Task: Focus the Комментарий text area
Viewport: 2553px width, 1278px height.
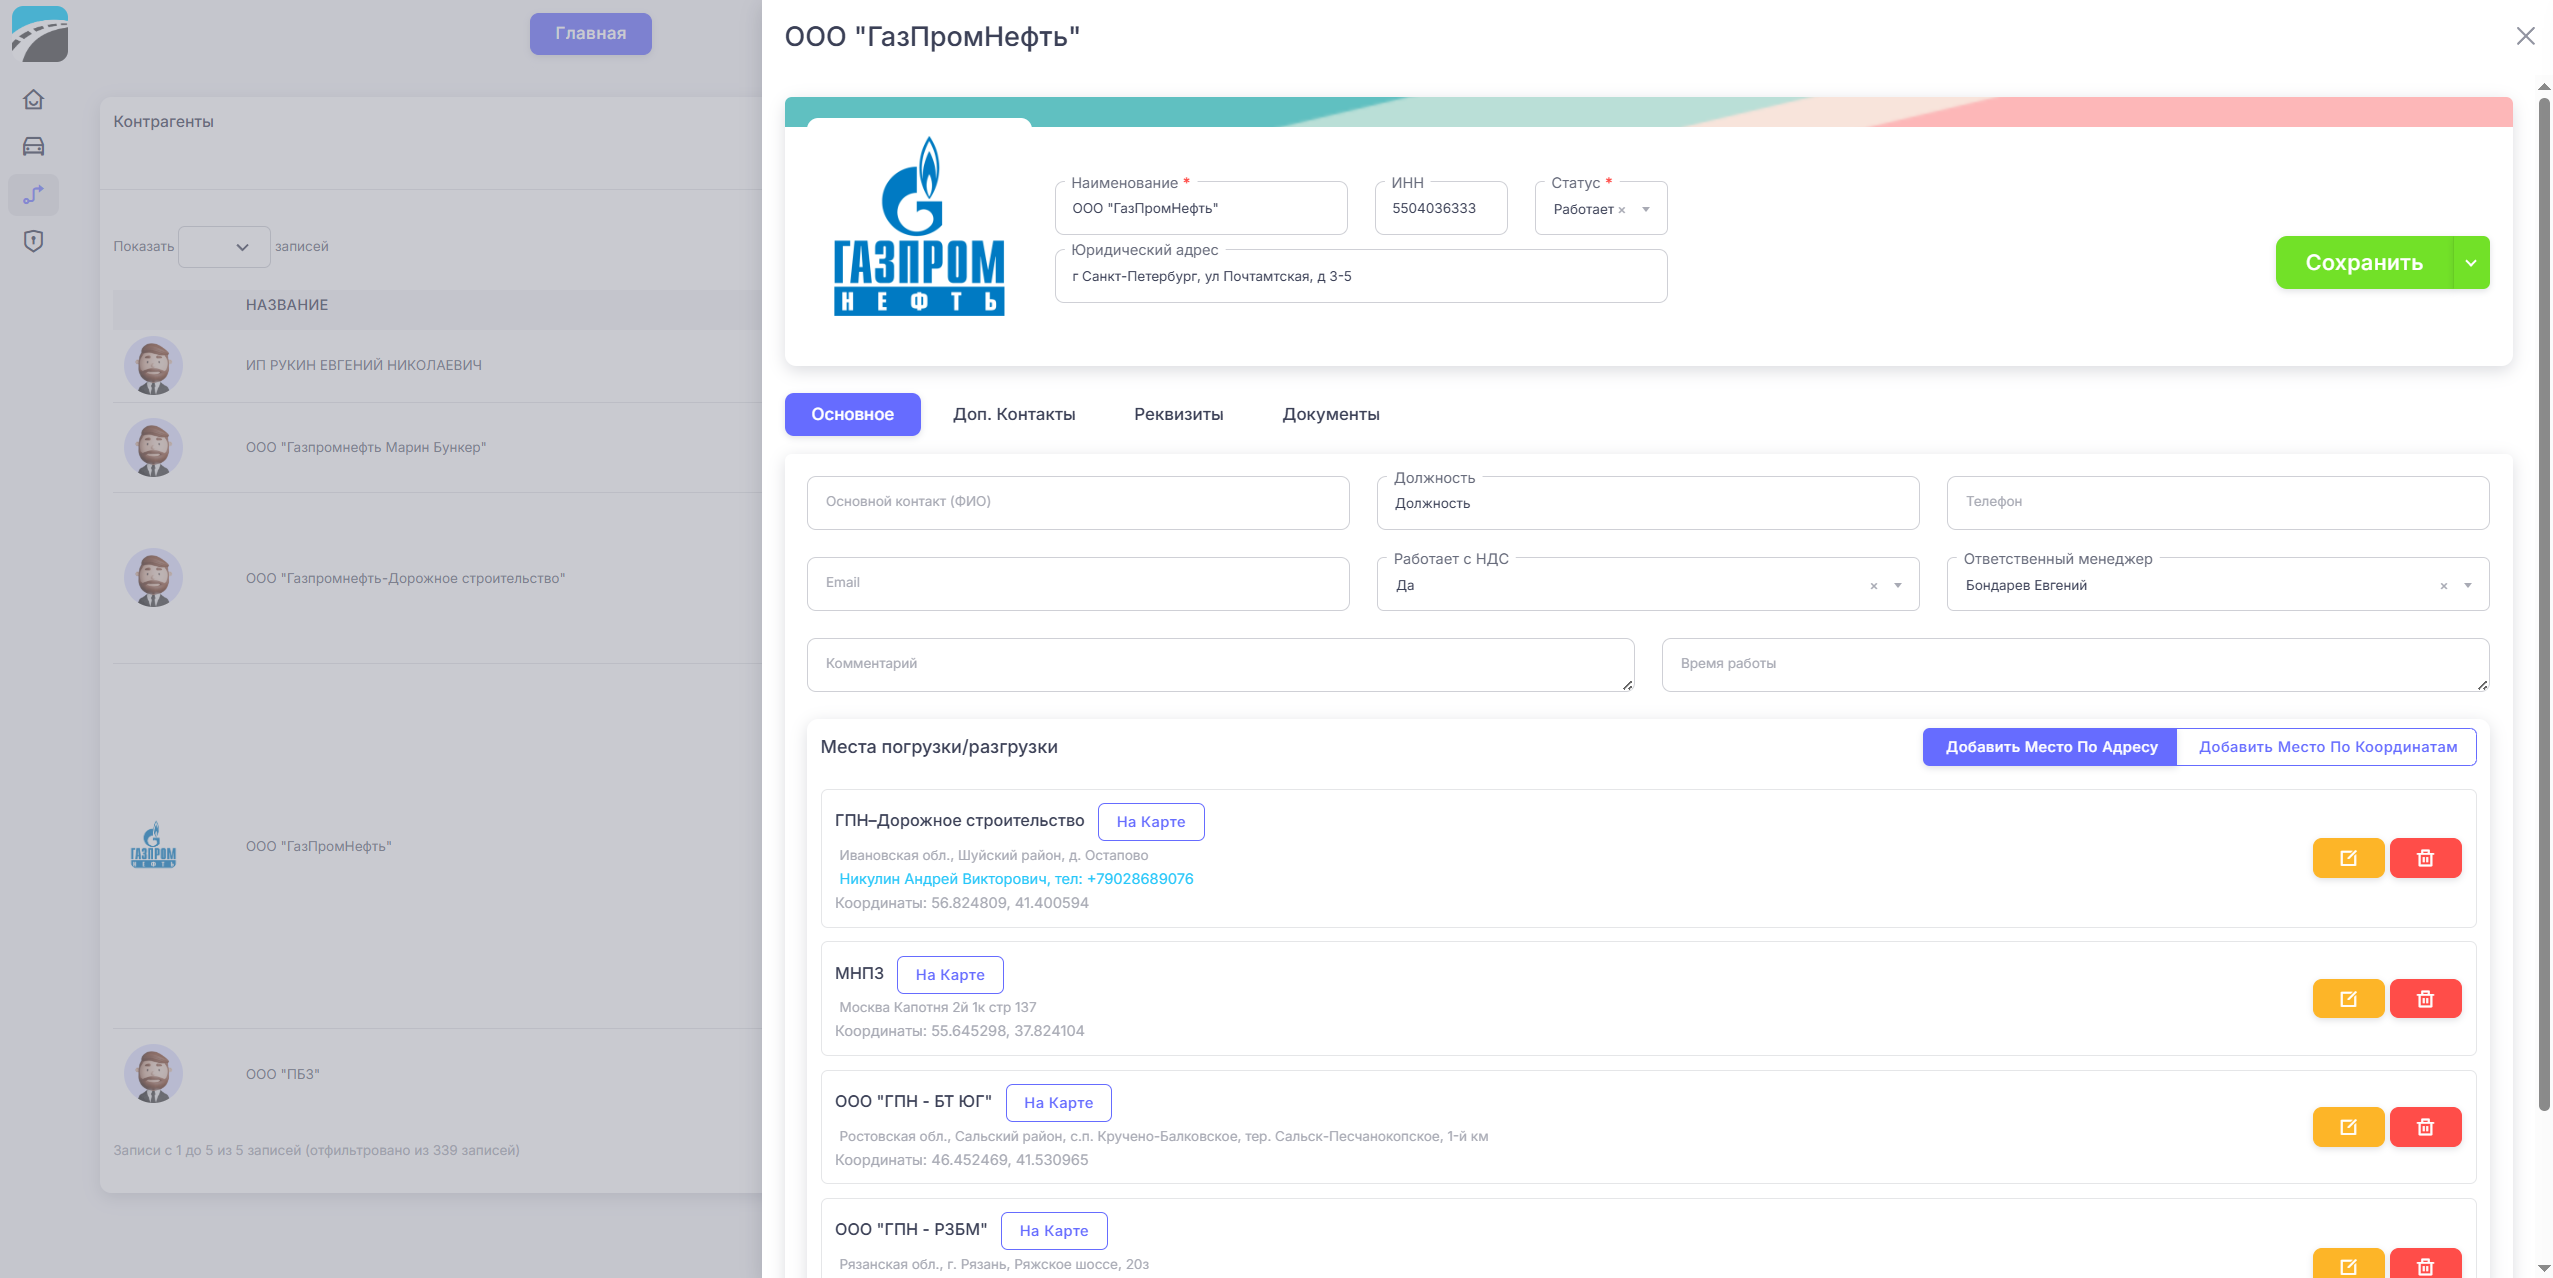Action: [1220, 664]
